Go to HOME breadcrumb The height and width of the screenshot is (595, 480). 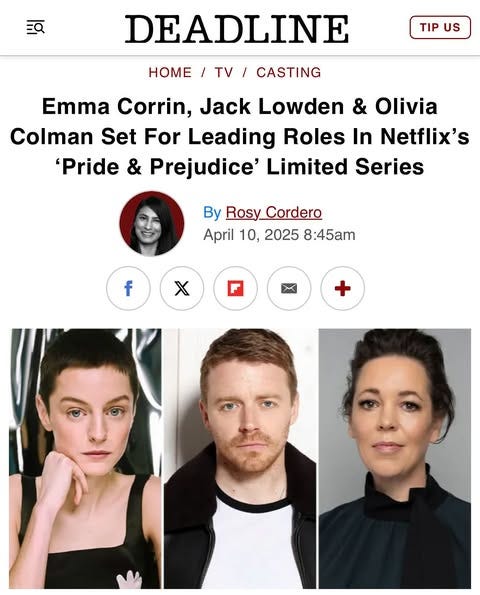(x=170, y=72)
